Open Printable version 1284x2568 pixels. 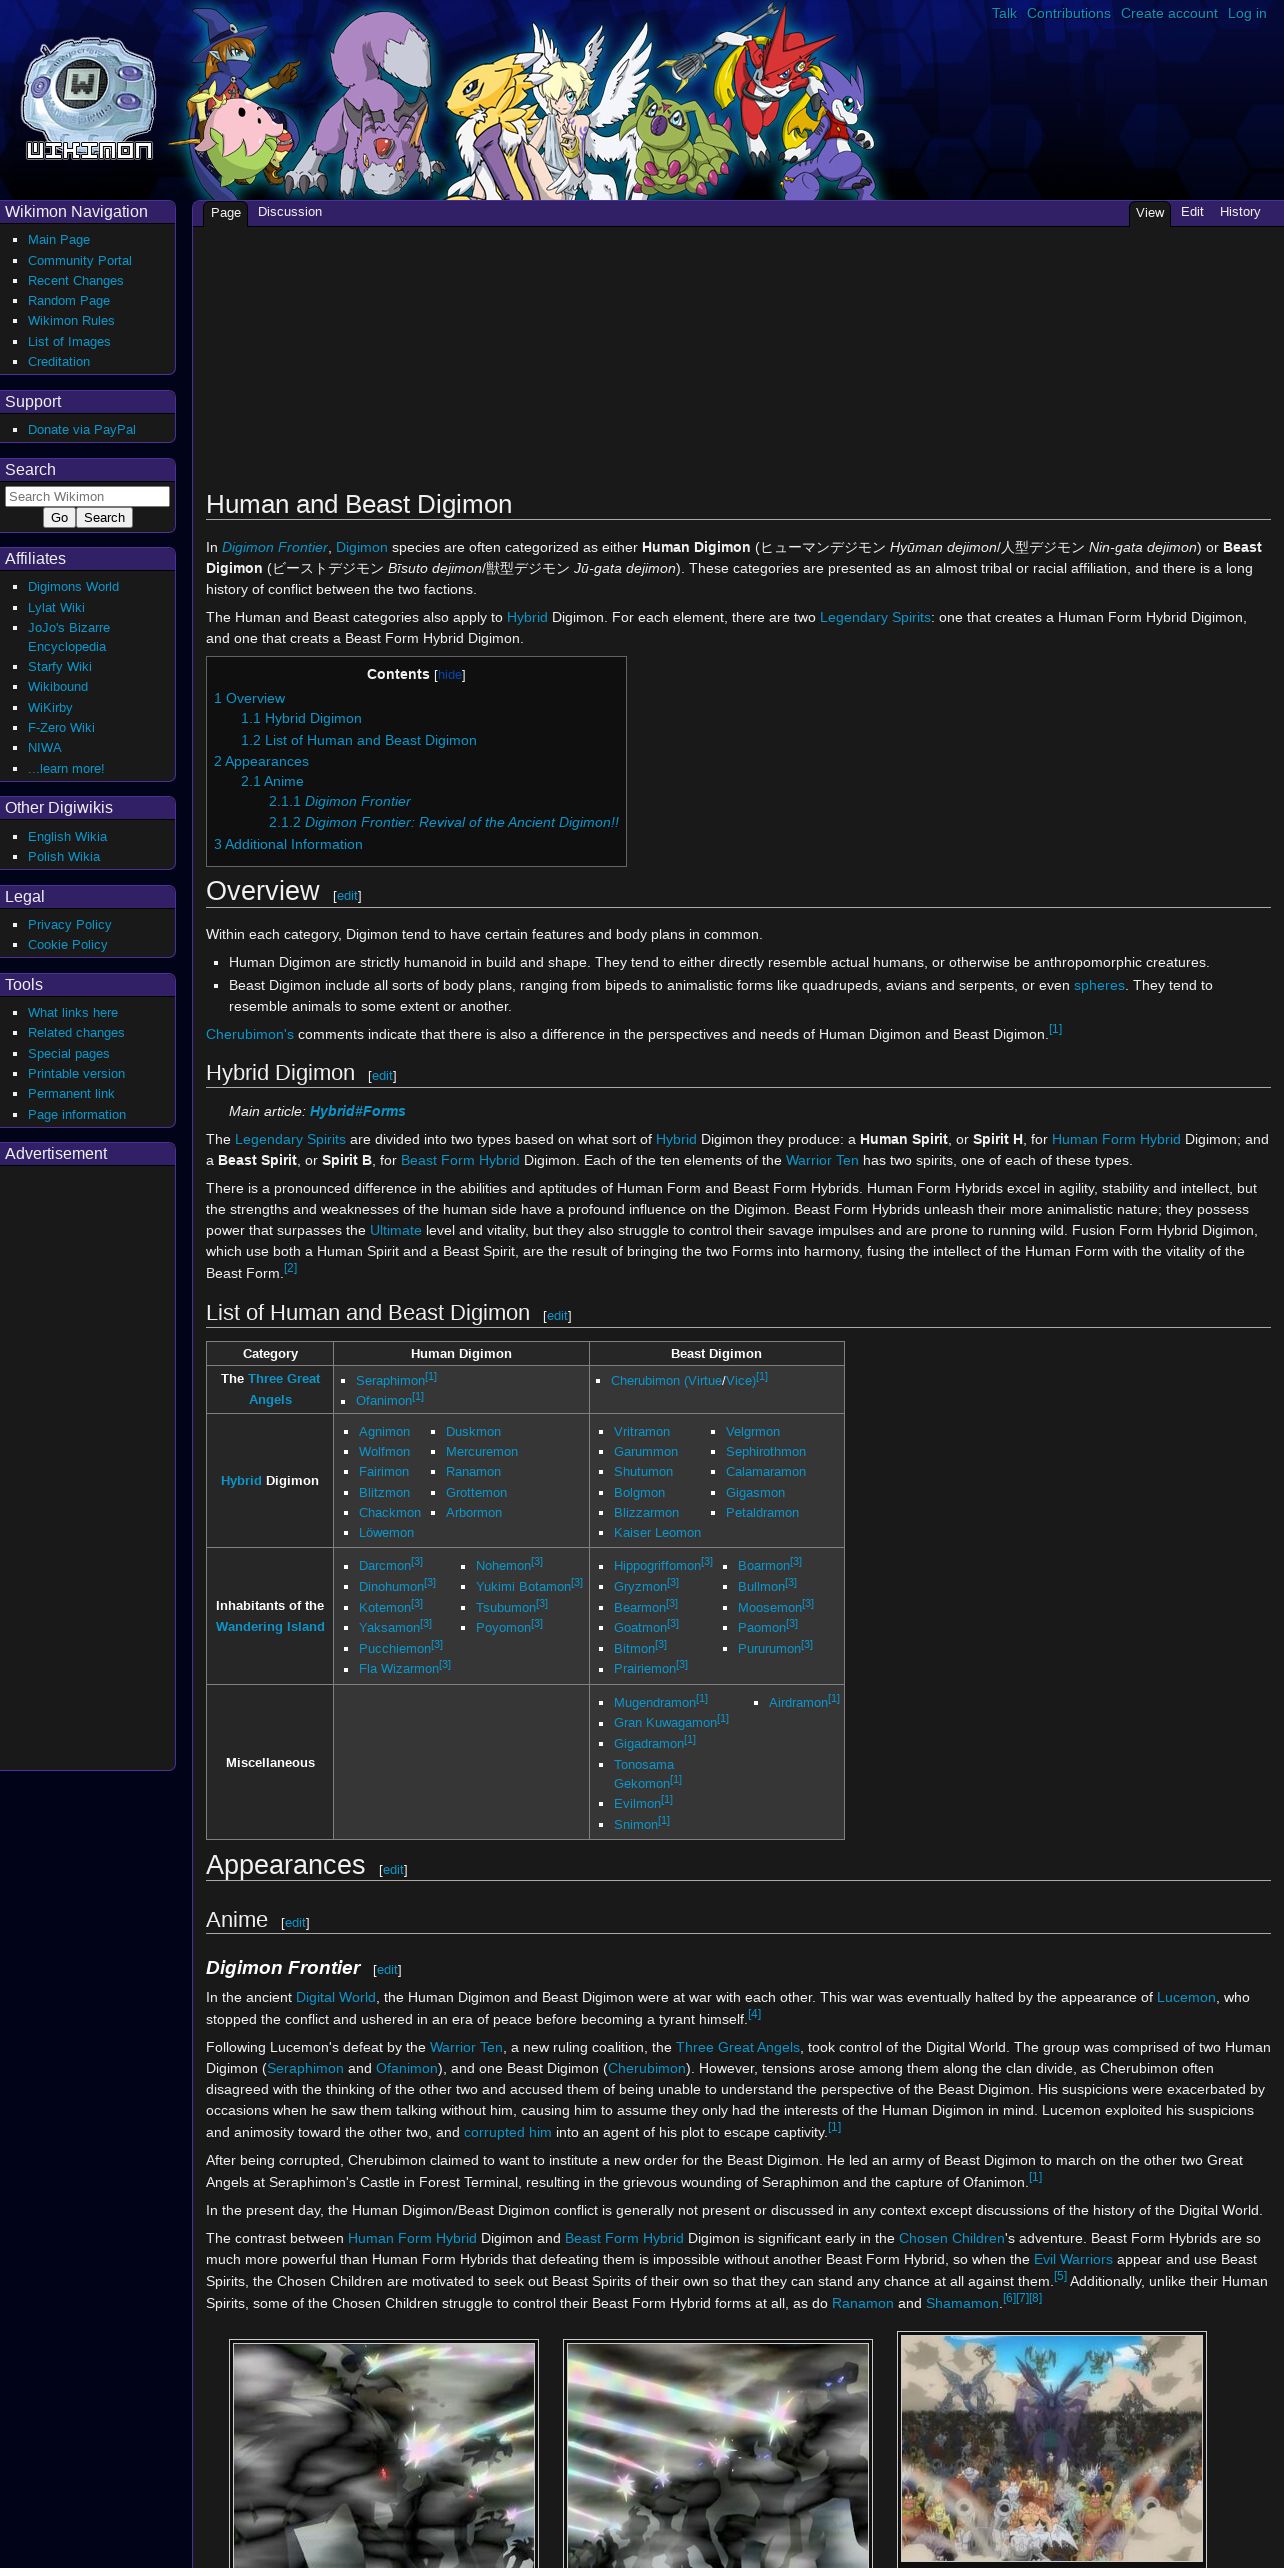tap(76, 1074)
